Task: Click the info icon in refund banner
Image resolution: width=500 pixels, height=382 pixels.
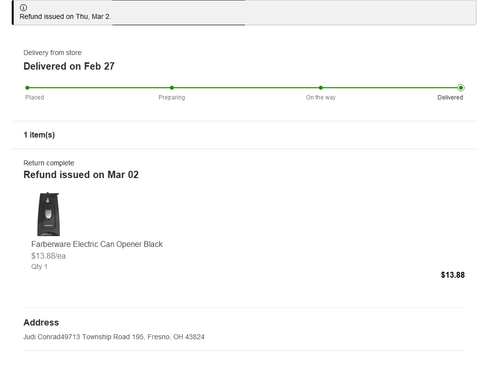Action: click(x=23, y=7)
